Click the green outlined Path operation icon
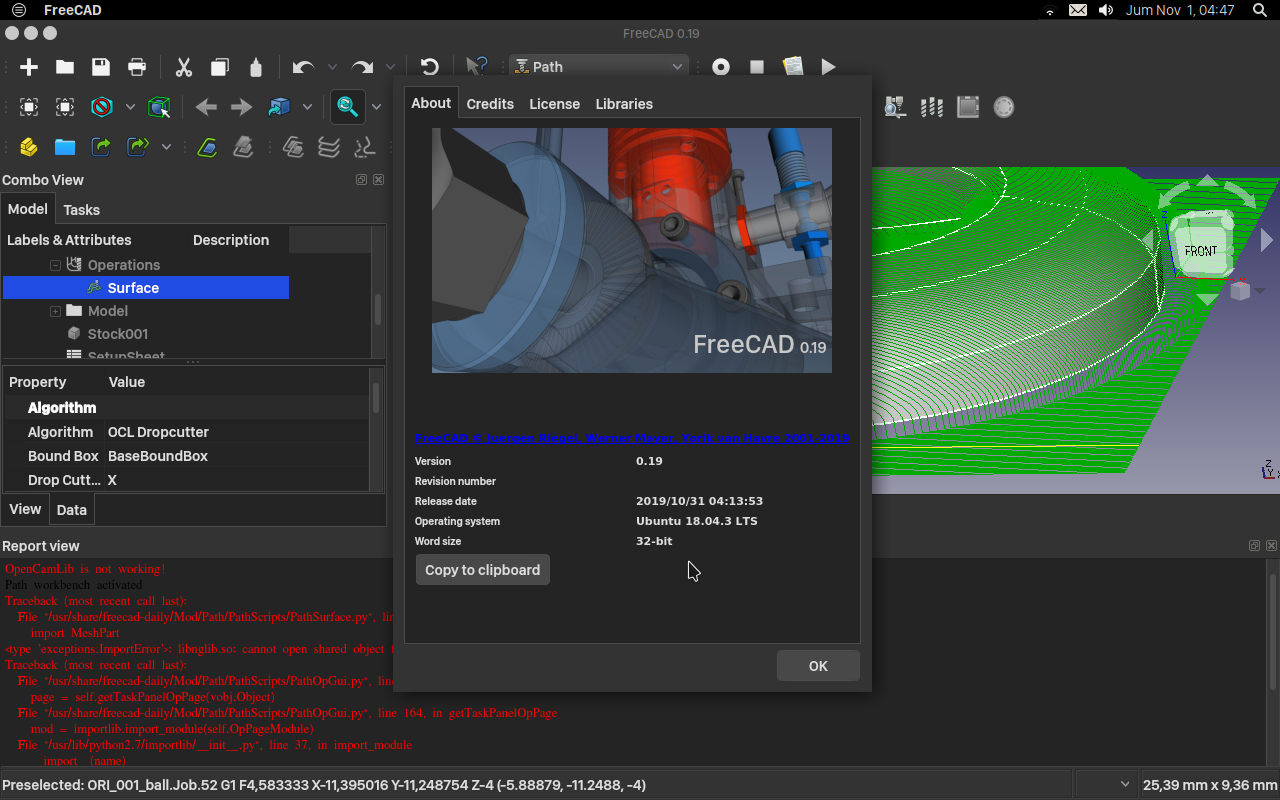 pos(207,147)
